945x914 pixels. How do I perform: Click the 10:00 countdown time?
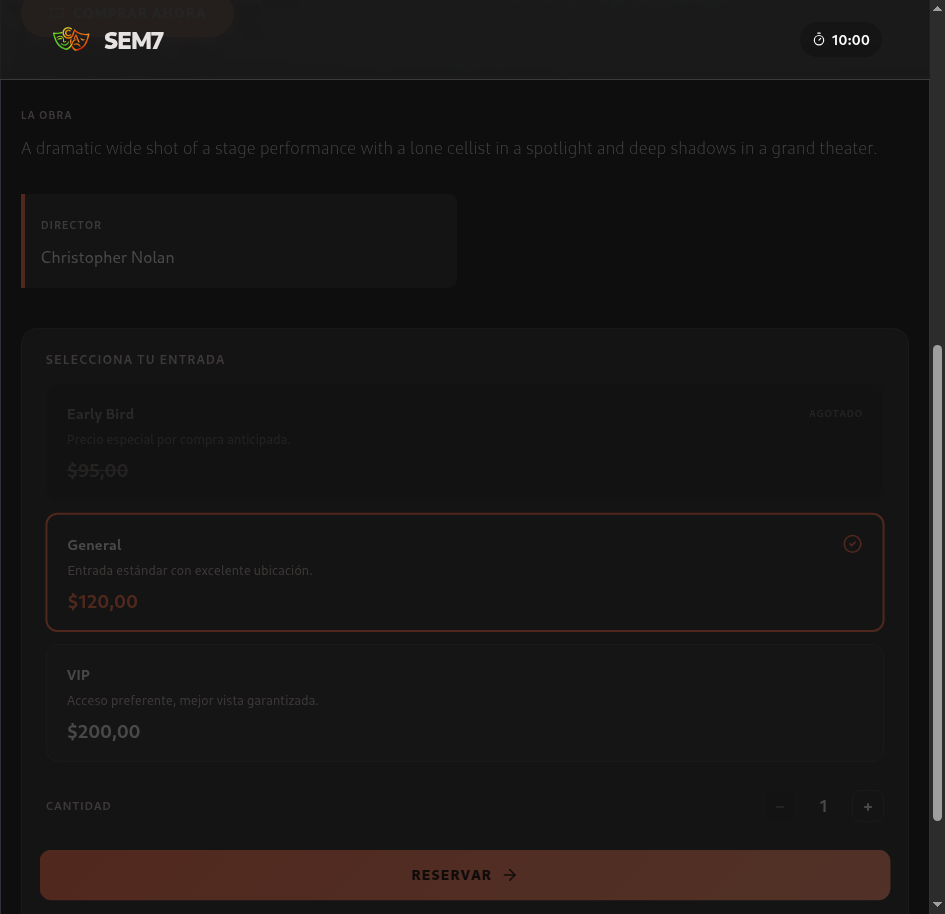click(x=850, y=41)
